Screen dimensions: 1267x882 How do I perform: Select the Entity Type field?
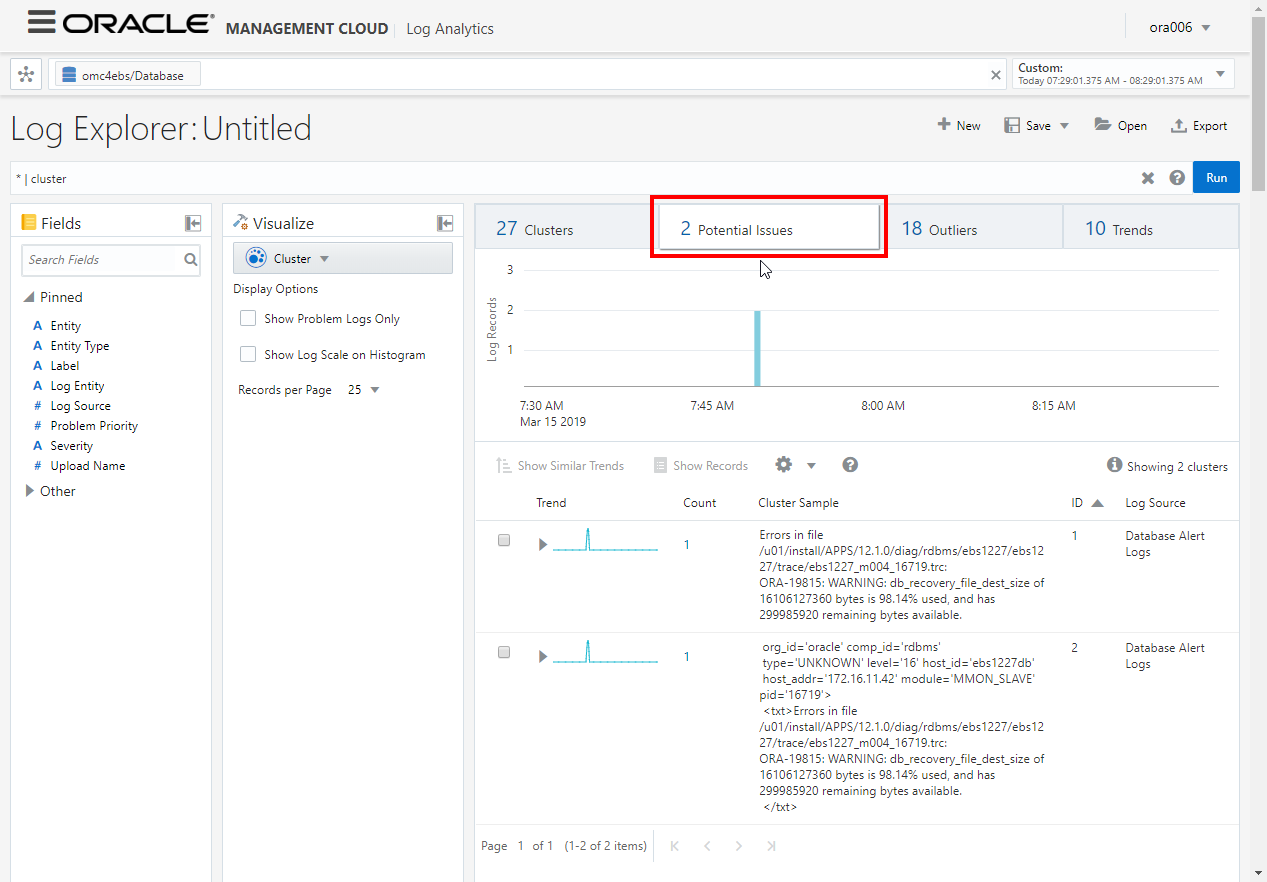click(80, 346)
